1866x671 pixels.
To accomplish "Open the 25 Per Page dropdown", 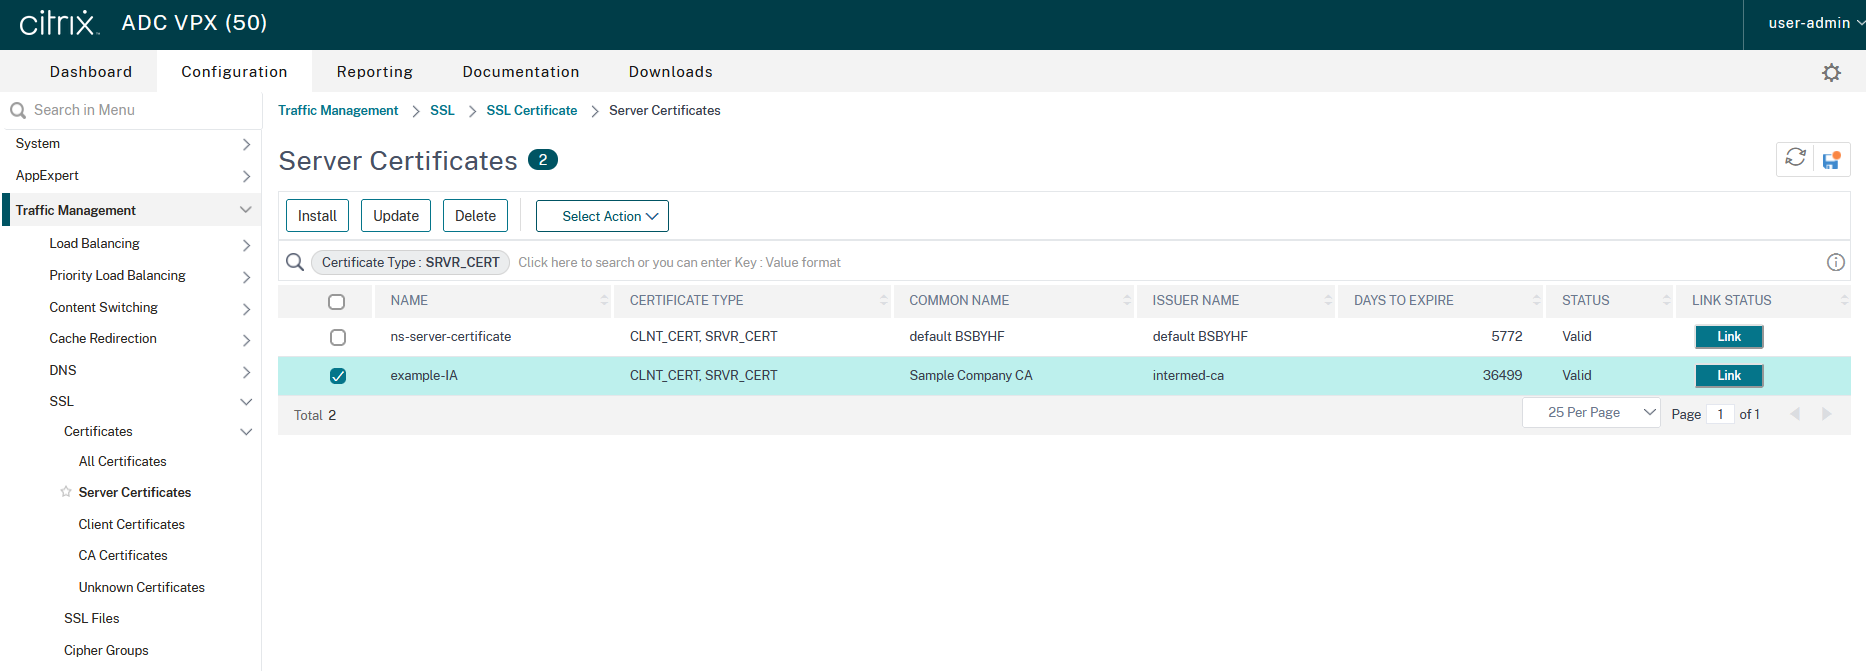I will 1590,413.
